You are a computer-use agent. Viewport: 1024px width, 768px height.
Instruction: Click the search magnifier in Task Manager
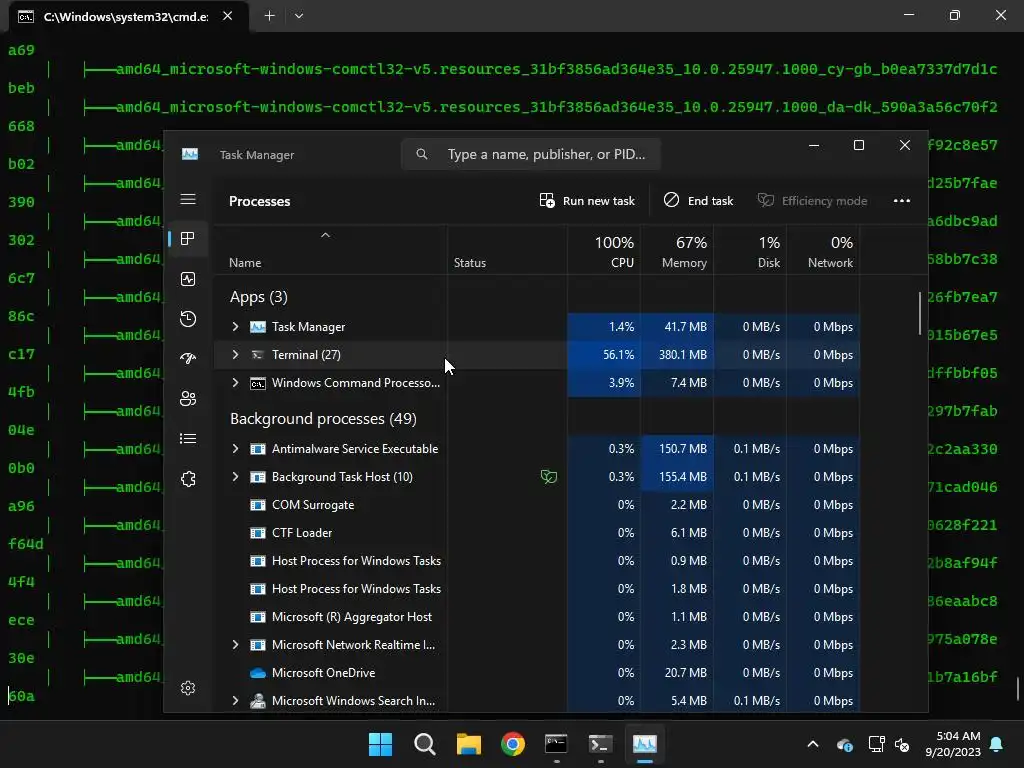(x=422, y=154)
